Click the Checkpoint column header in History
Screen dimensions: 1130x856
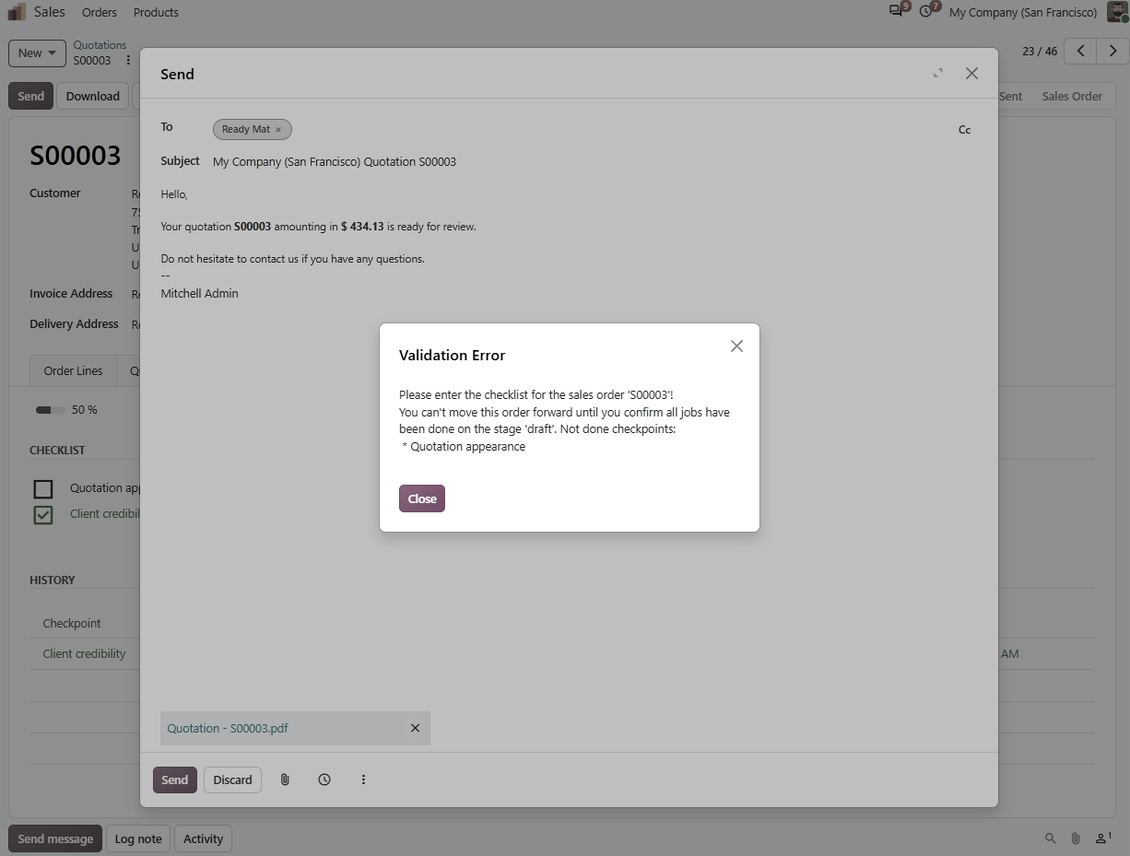pyautogui.click(x=71, y=623)
